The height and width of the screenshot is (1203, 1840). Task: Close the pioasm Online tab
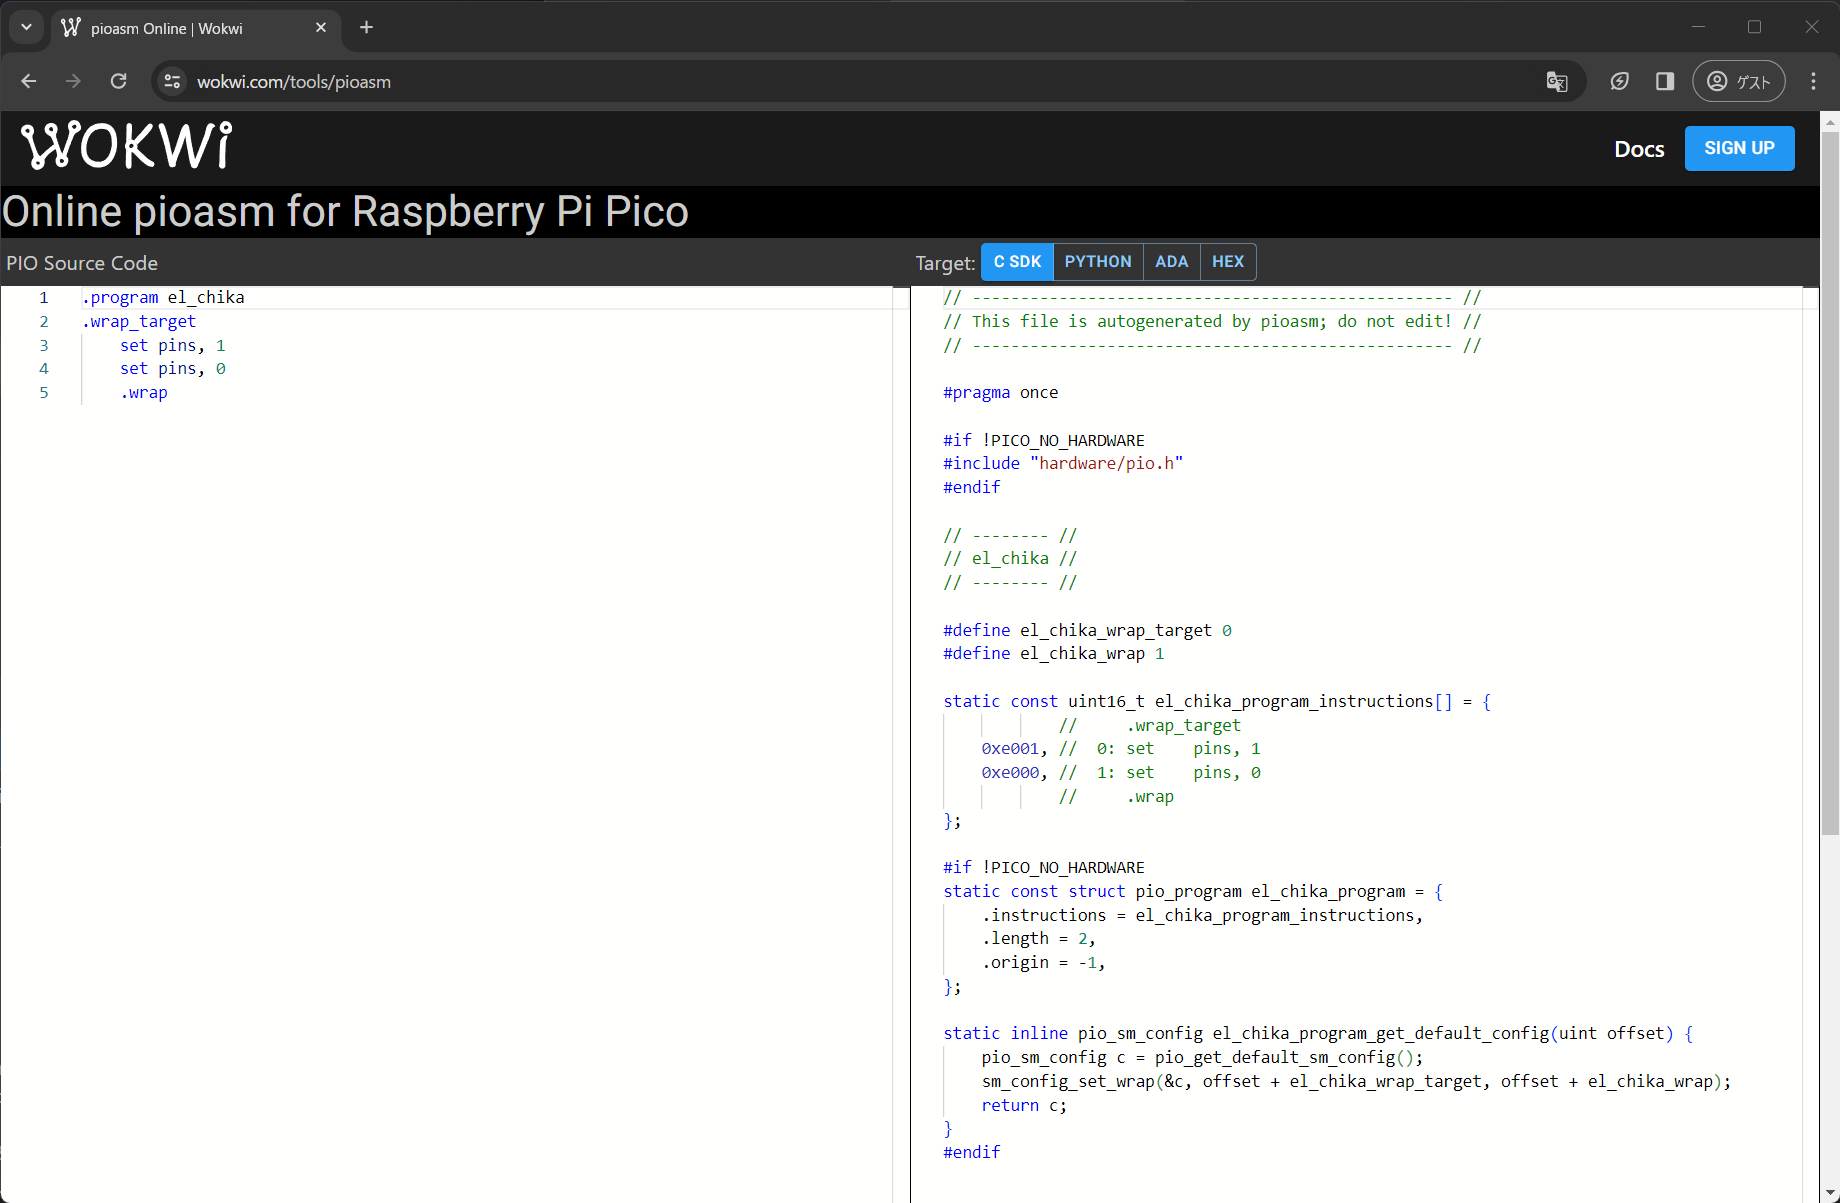tap(321, 27)
